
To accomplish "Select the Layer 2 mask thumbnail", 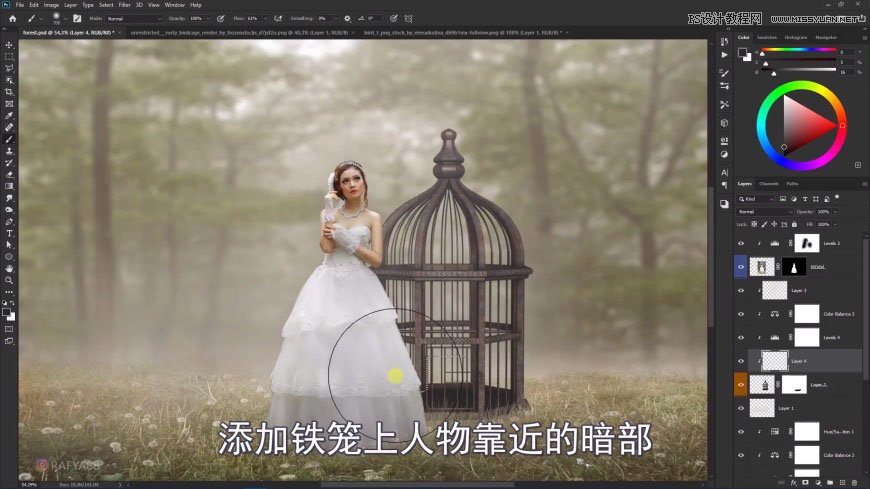I will coord(794,385).
